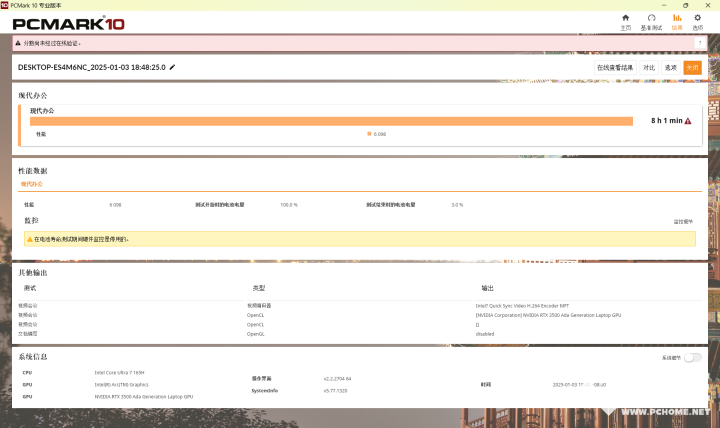Click the orange 现代办公 battery life bar
Viewport: 720px width, 428px height.
331,121
